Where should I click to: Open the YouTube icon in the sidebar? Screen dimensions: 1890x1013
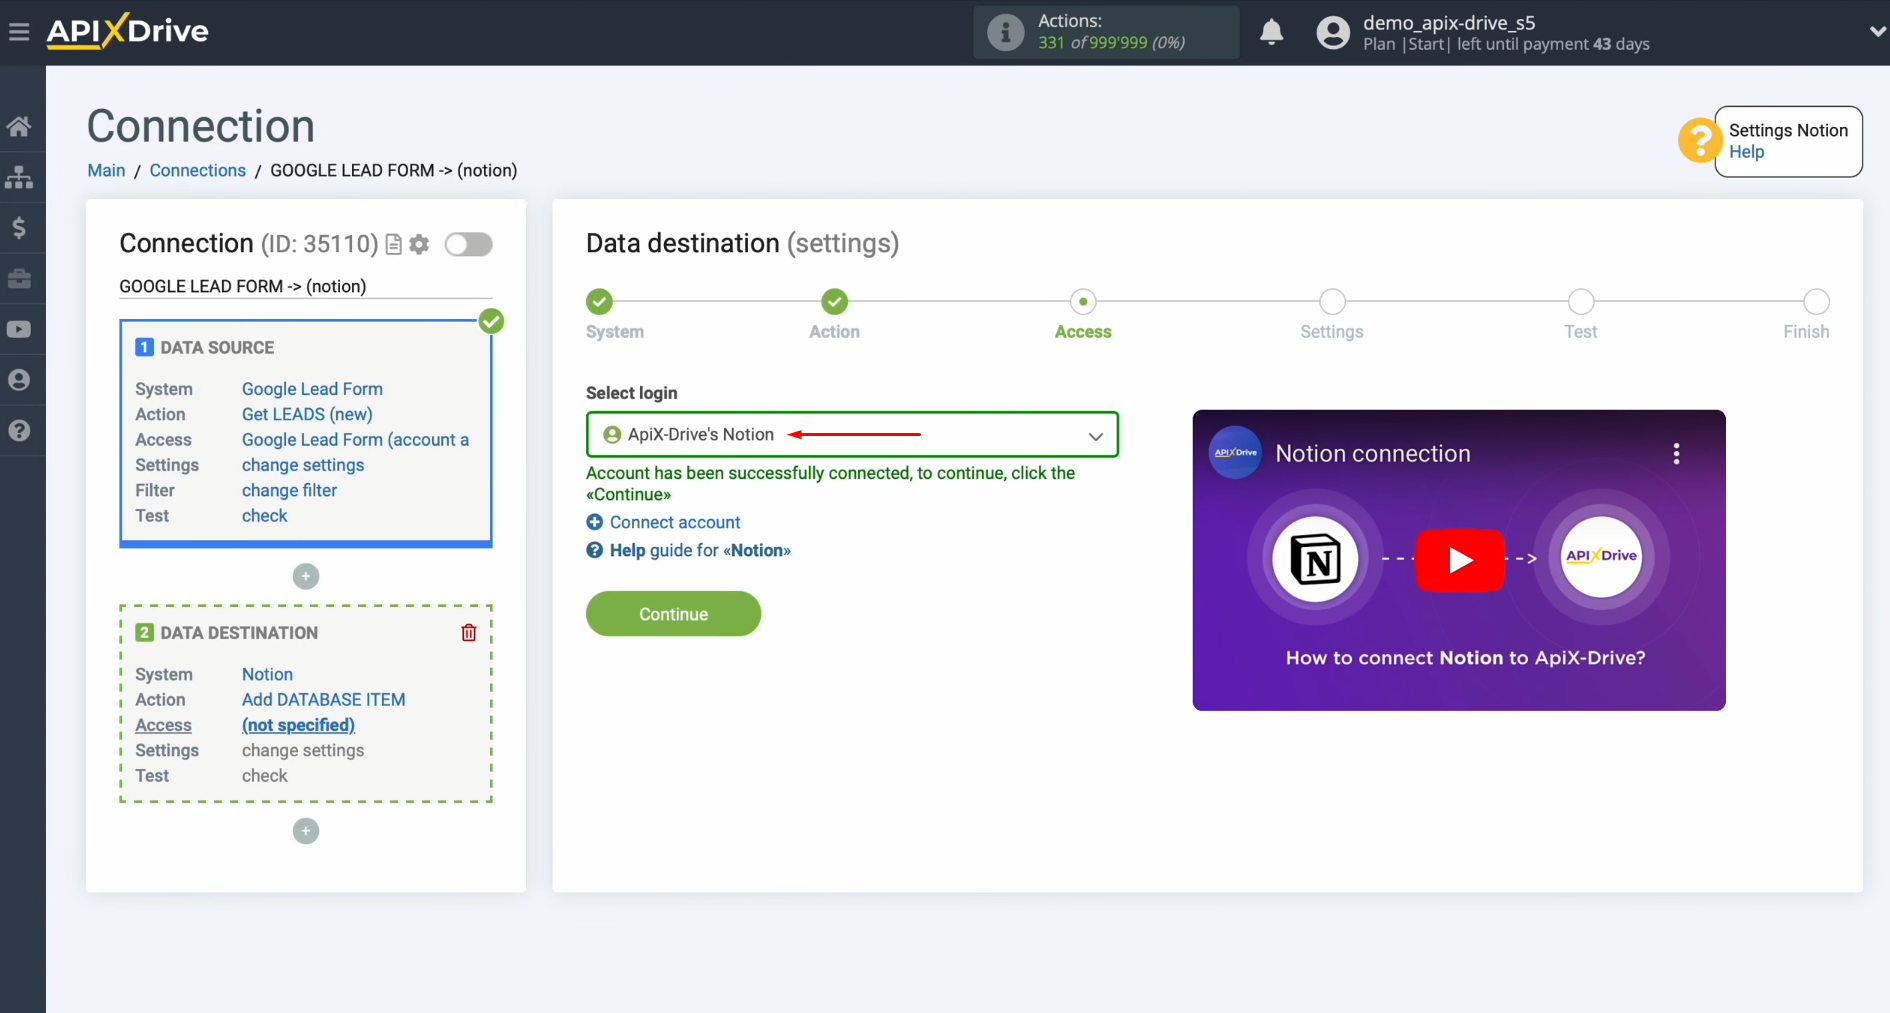pos(20,328)
